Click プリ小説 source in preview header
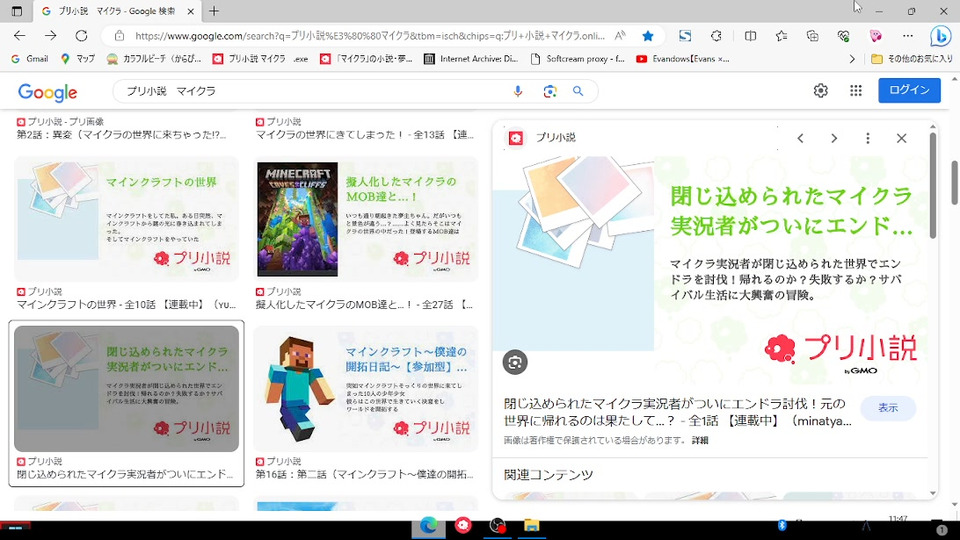 click(555, 138)
